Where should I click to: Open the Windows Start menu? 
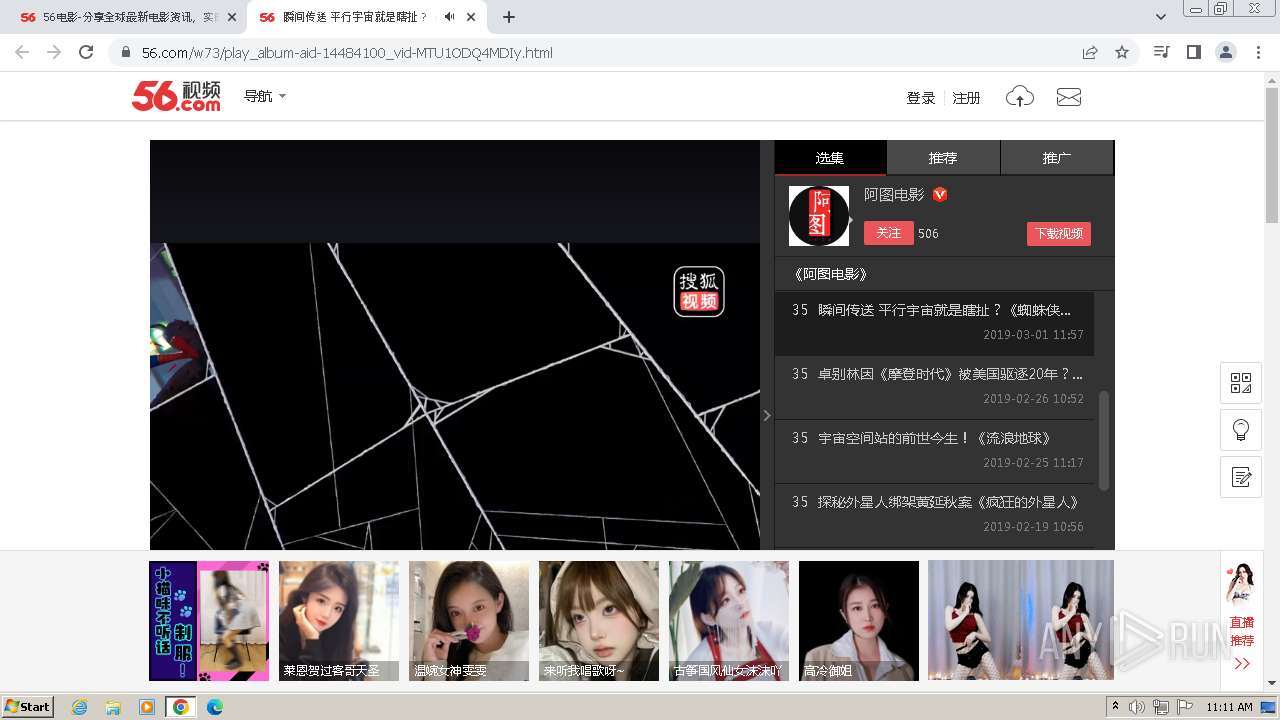(x=27, y=706)
